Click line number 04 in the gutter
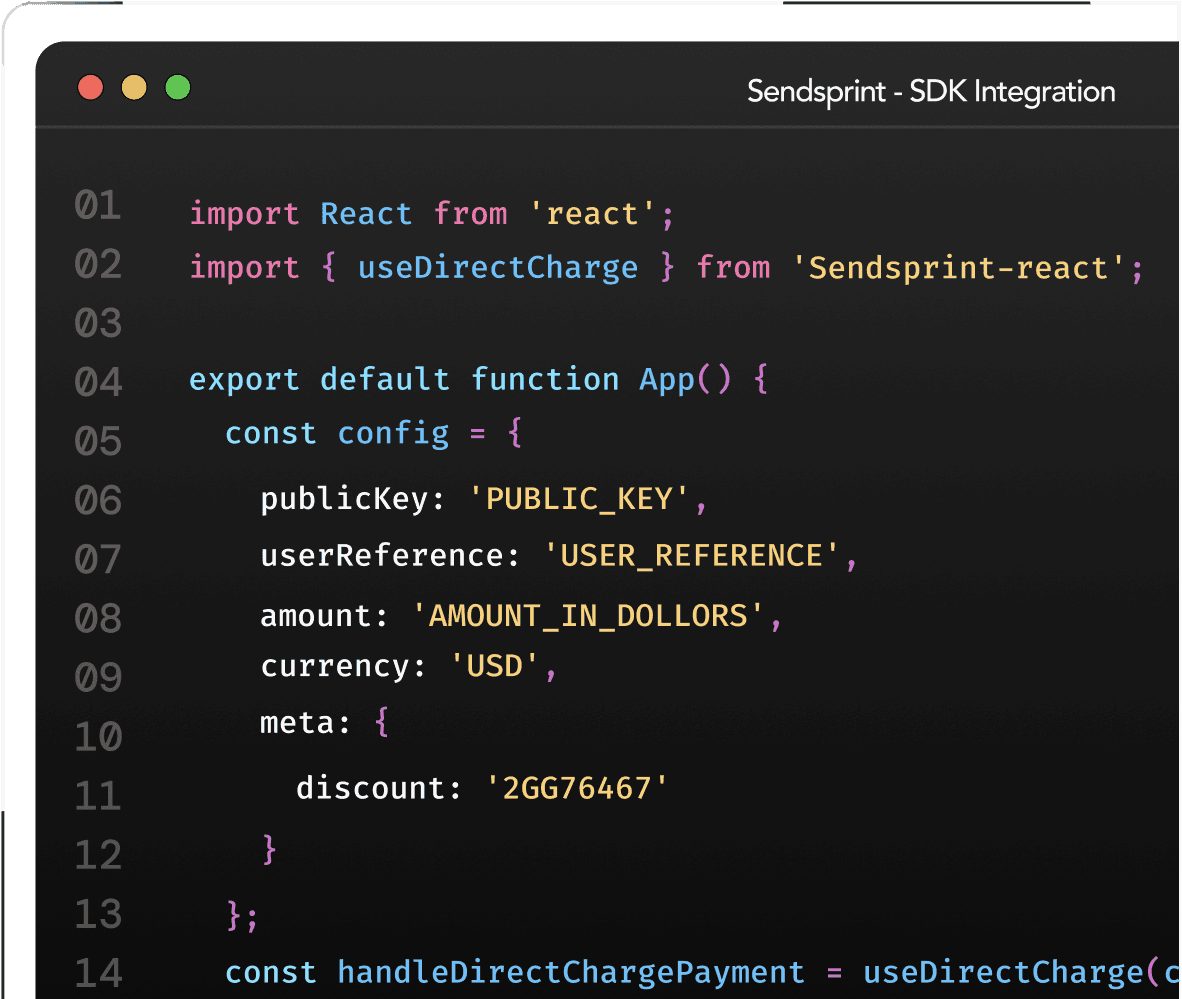The height and width of the screenshot is (999, 1182). click(x=98, y=382)
